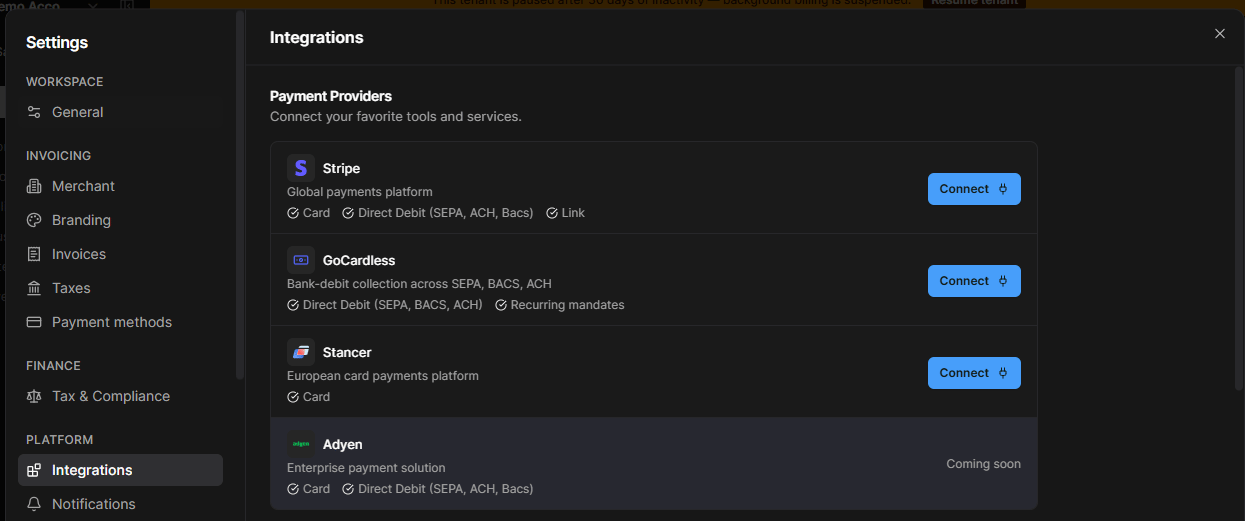Click Stripe's Direct Debit feature tag
Screen dimensions: 1245x521
(x=438, y=213)
